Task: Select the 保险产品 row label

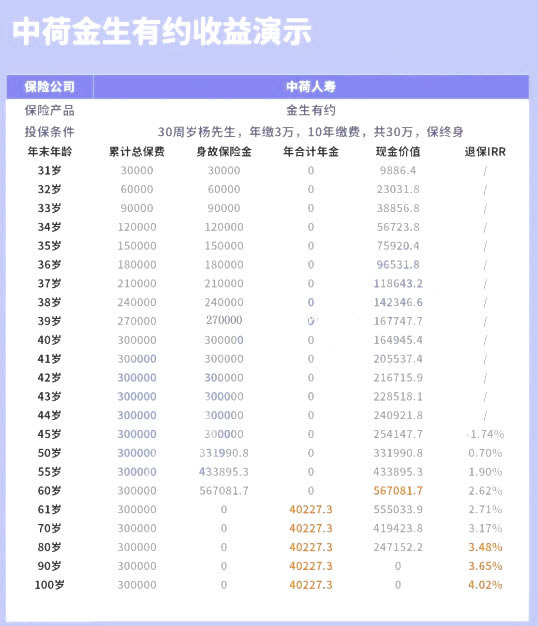Action: (x=49, y=111)
